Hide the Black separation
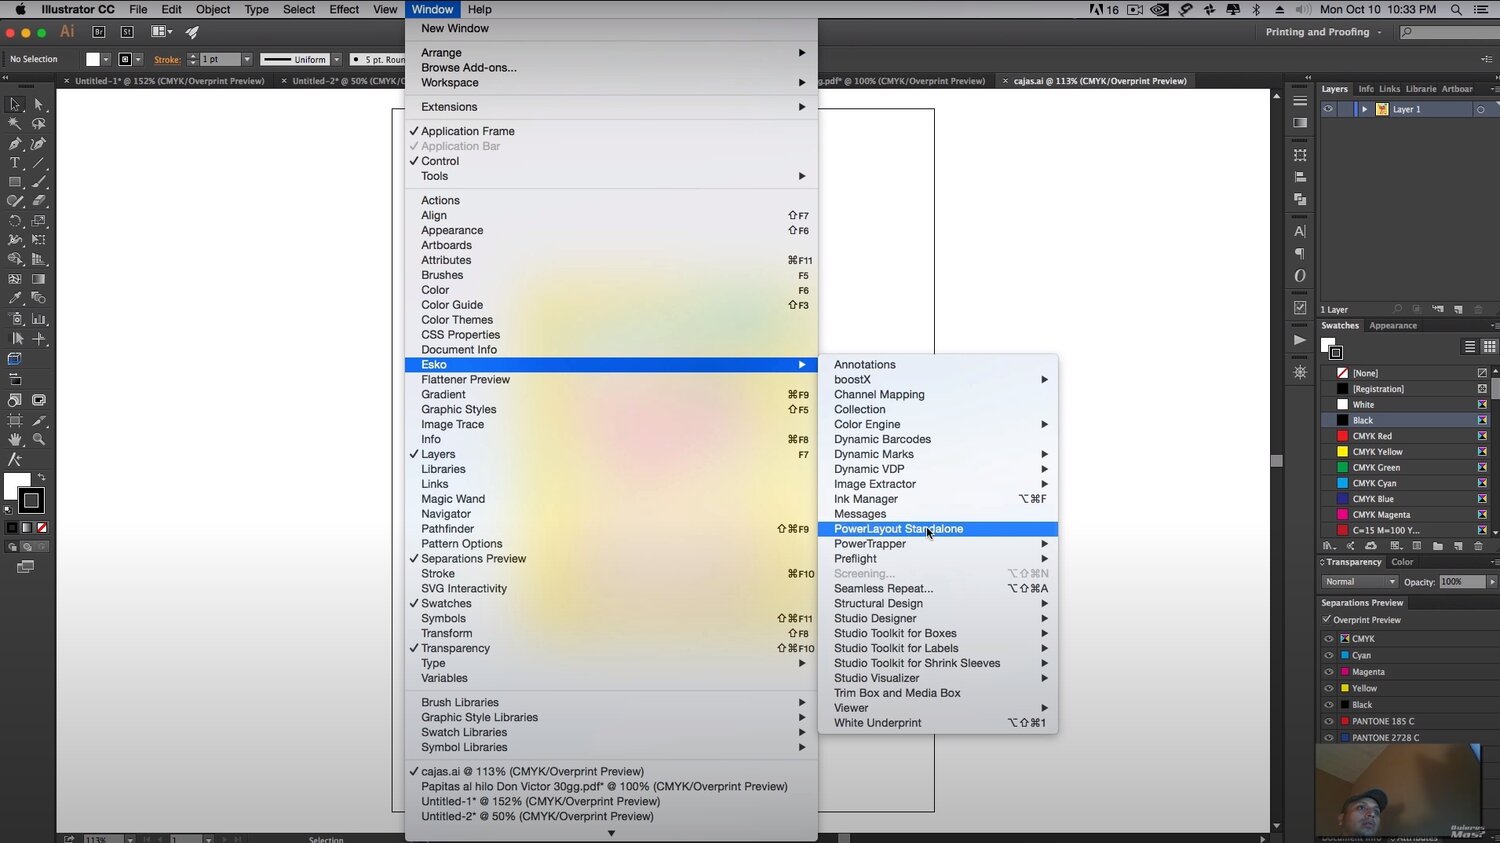Screen dimensions: 1500x843 click(1329, 705)
